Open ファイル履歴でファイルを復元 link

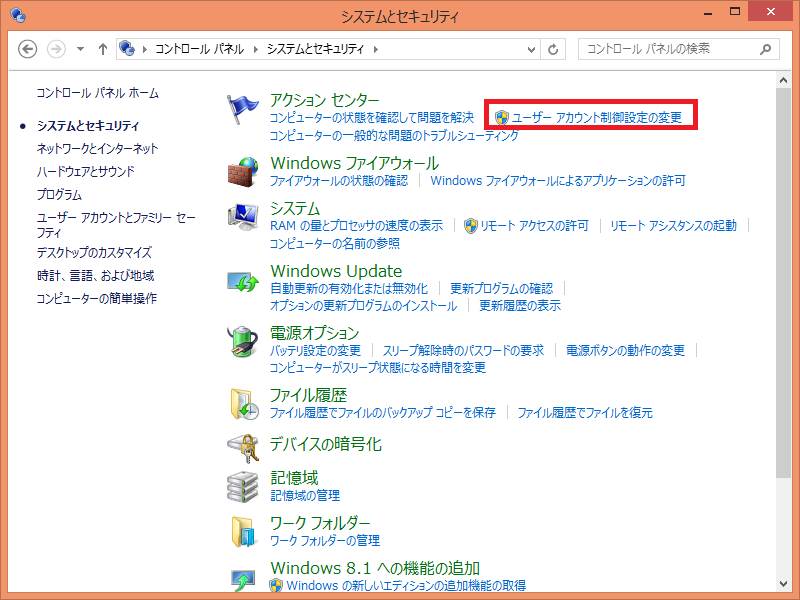tap(585, 413)
